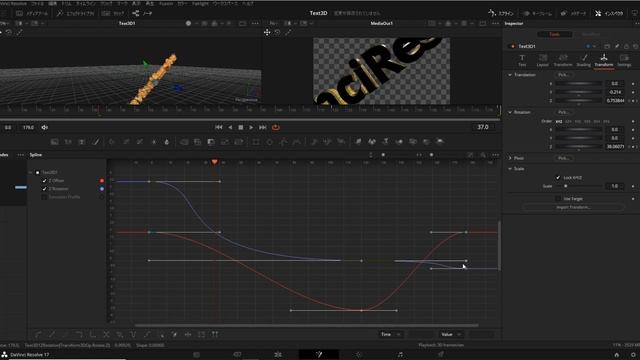Add a Matte Control node from toolbar

(211, 142)
